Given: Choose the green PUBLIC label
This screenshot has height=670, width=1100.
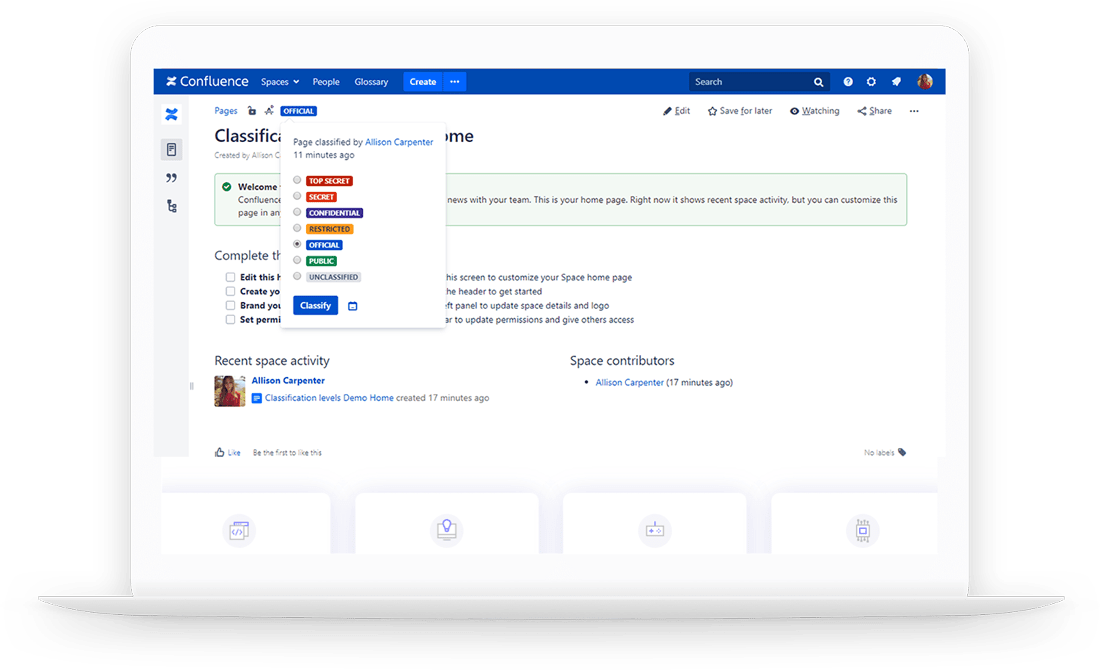Looking at the screenshot, I should [x=321, y=261].
